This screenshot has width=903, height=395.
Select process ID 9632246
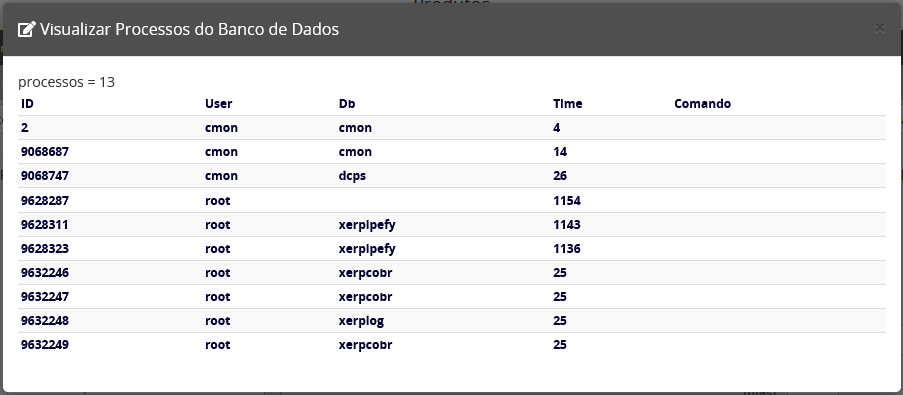44,272
